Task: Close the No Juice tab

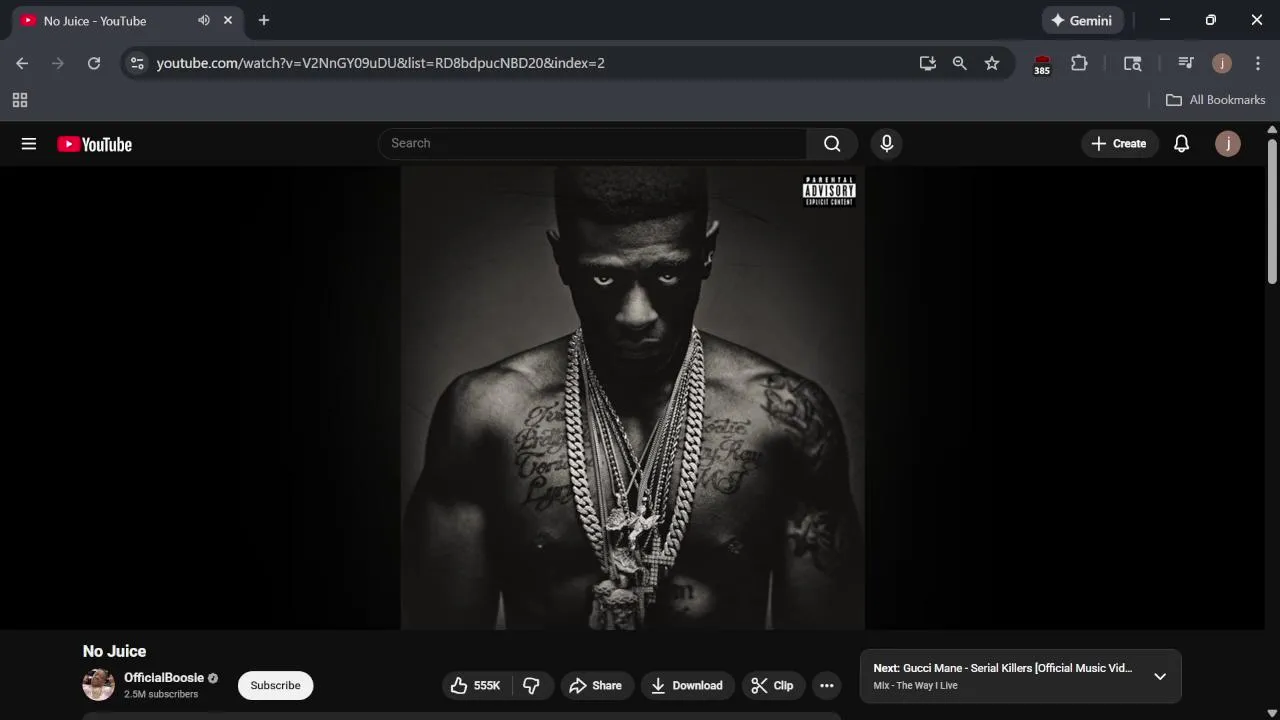Action: pyautogui.click(x=228, y=20)
